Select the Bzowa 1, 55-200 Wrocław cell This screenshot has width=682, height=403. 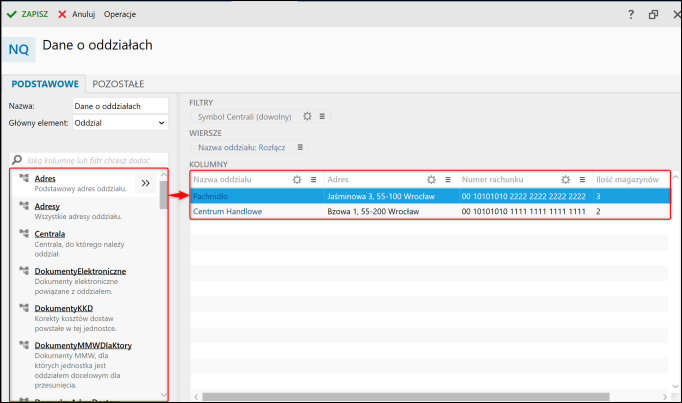373,212
